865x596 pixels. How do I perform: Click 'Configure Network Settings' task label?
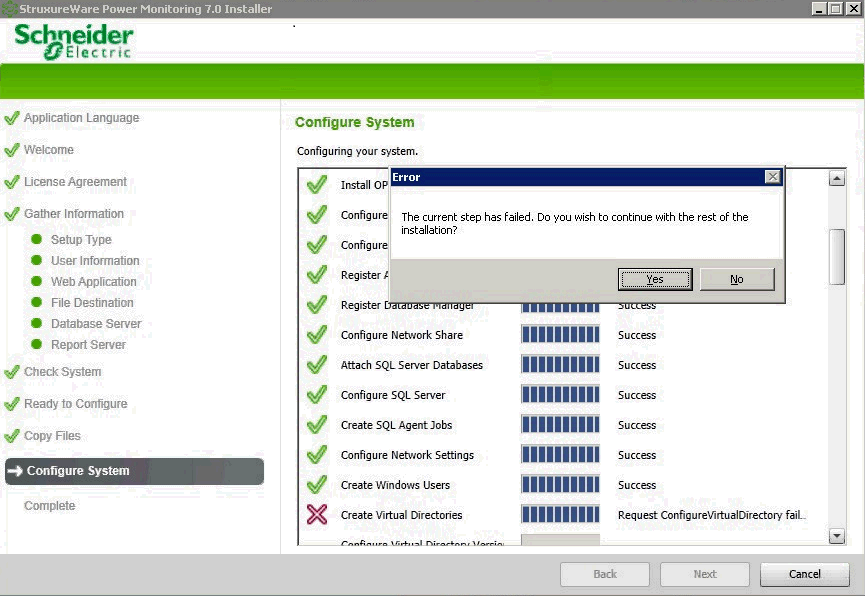coord(407,455)
